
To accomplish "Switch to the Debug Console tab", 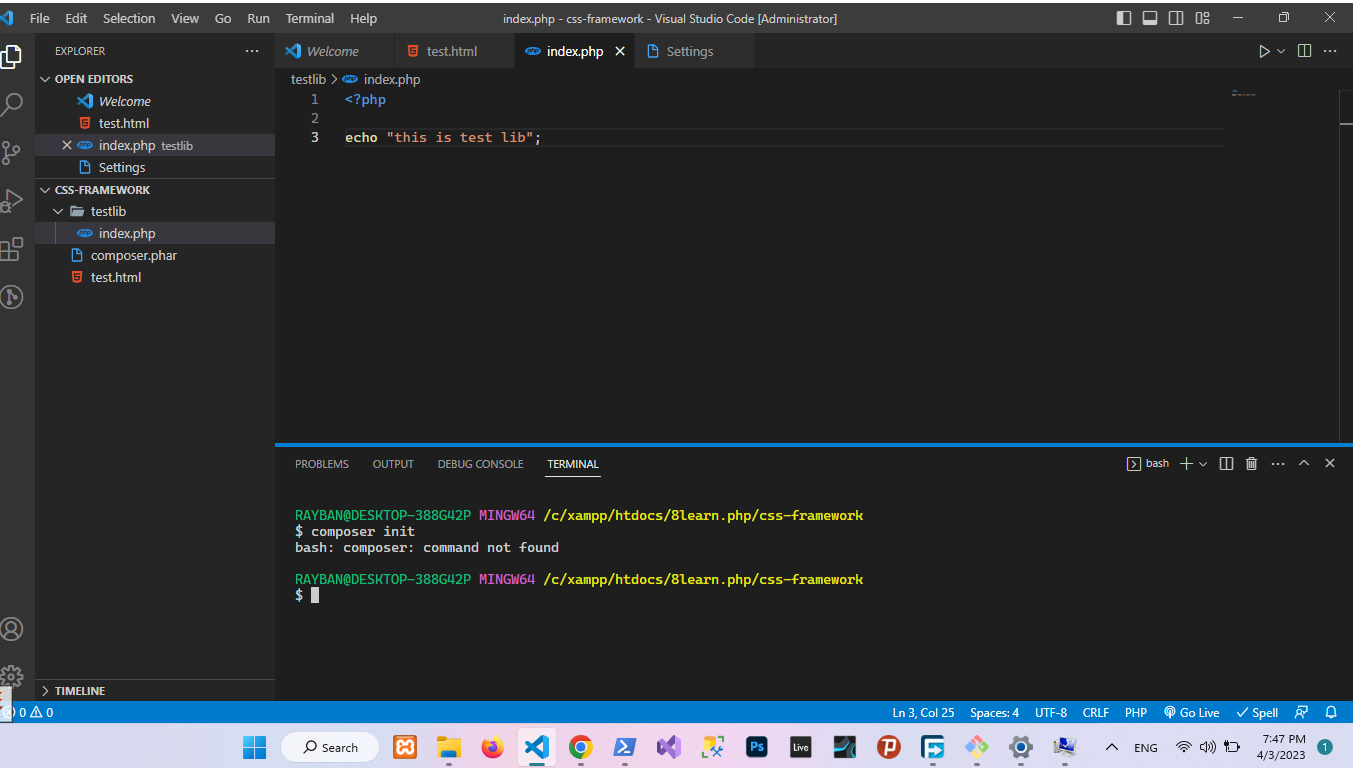I will 480,464.
